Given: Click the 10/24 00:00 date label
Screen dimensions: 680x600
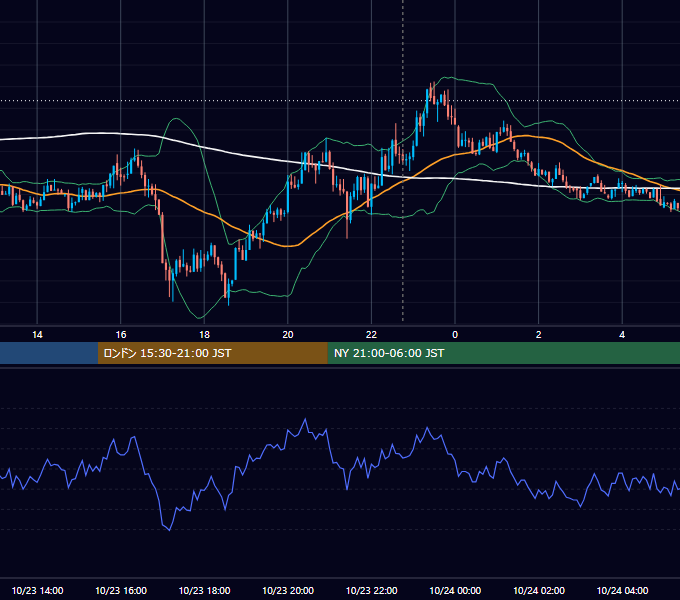Looking at the screenshot, I should (x=455, y=590).
